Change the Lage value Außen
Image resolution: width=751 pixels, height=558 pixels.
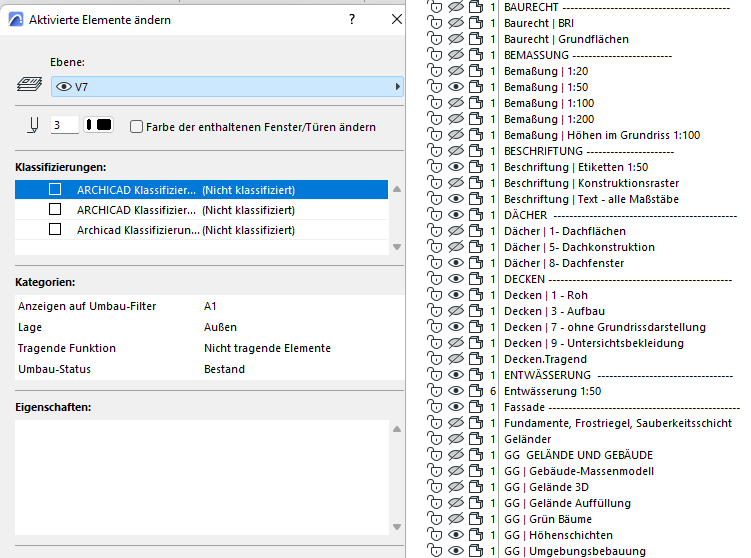(x=220, y=327)
